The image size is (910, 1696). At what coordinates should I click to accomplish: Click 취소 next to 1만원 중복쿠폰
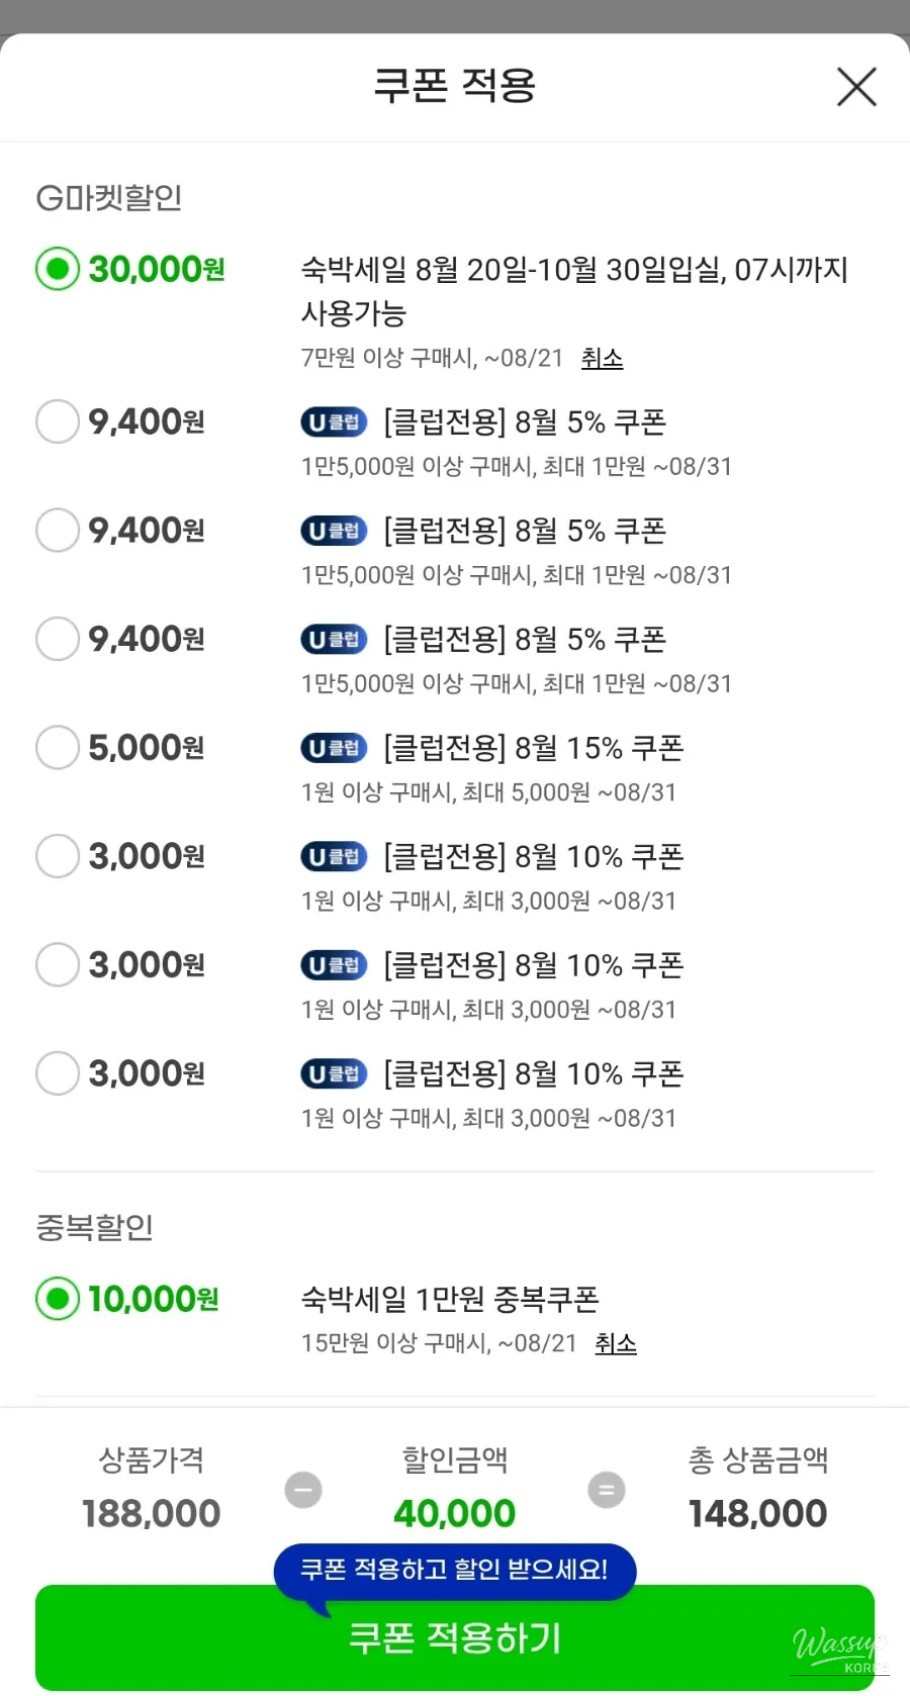[x=615, y=1343]
